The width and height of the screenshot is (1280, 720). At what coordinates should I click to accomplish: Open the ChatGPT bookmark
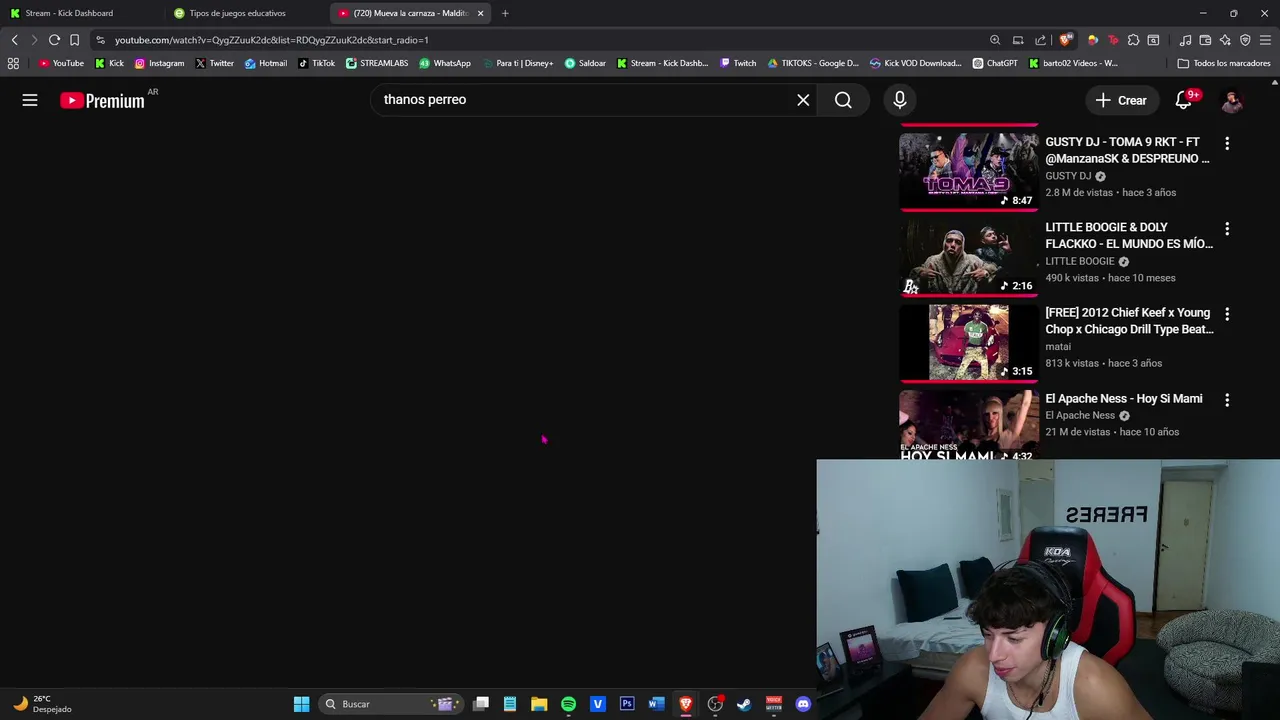click(x=994, y=63)
